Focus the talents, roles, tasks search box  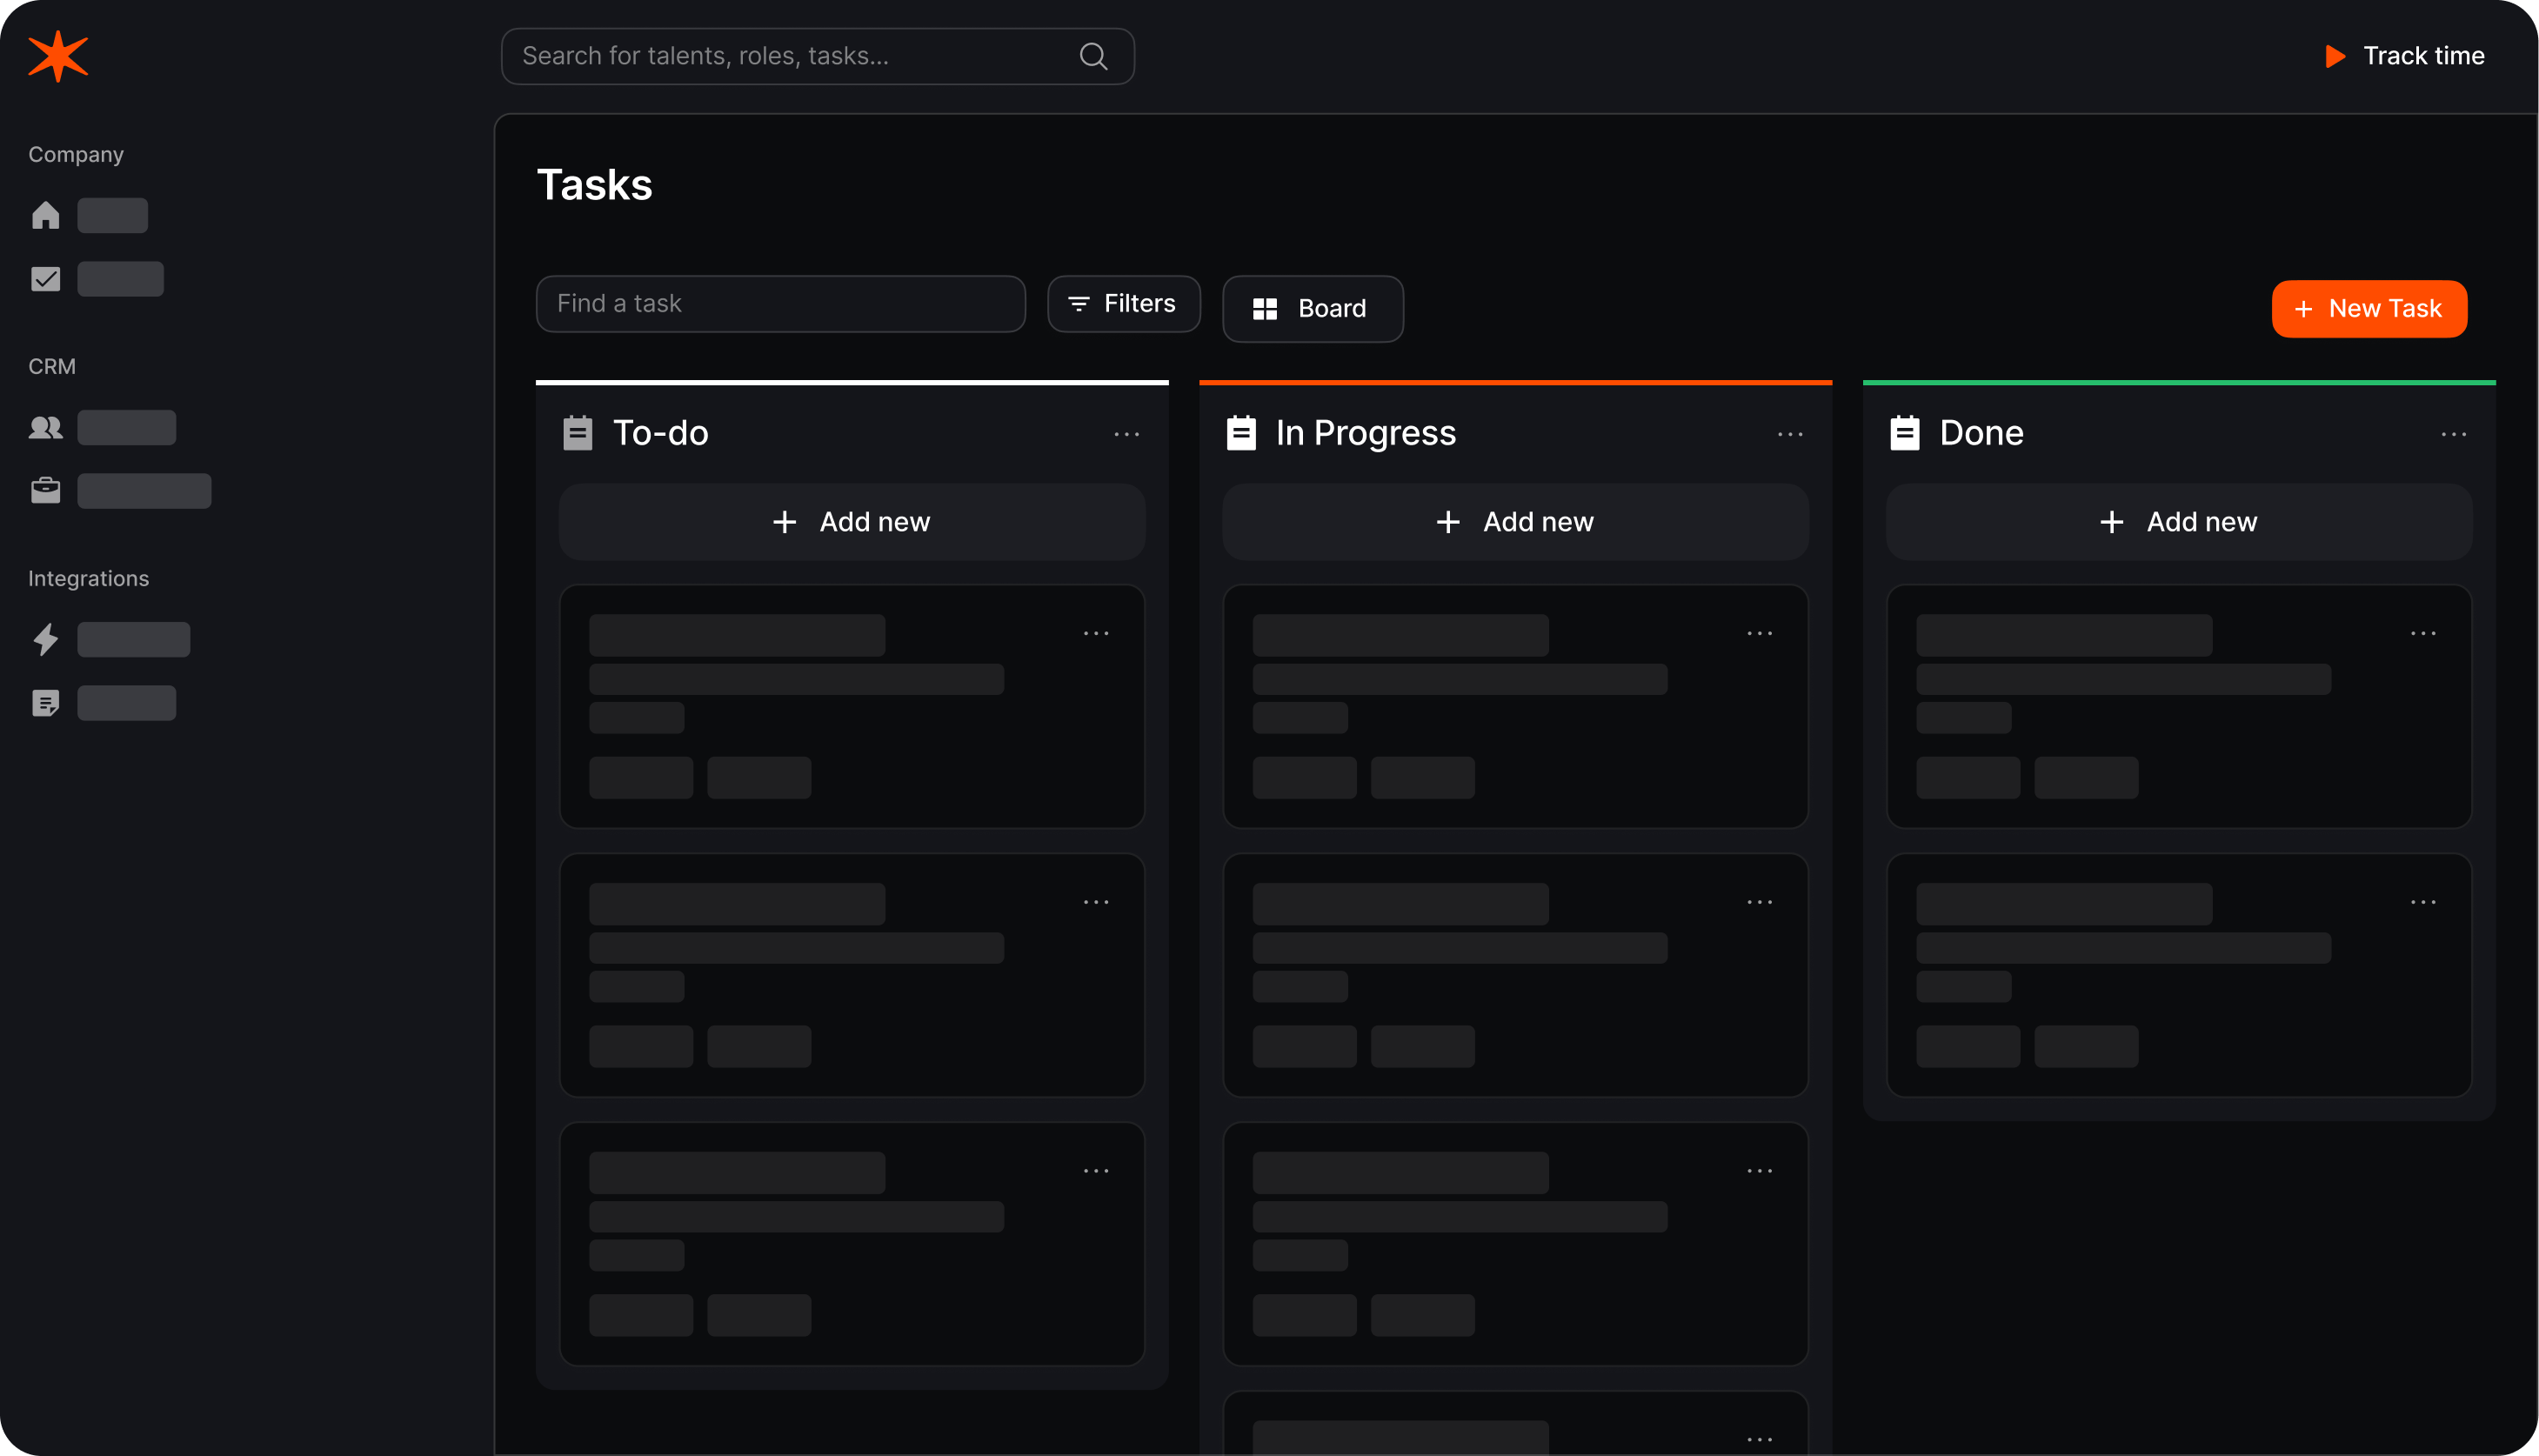[x=817, y=56]
